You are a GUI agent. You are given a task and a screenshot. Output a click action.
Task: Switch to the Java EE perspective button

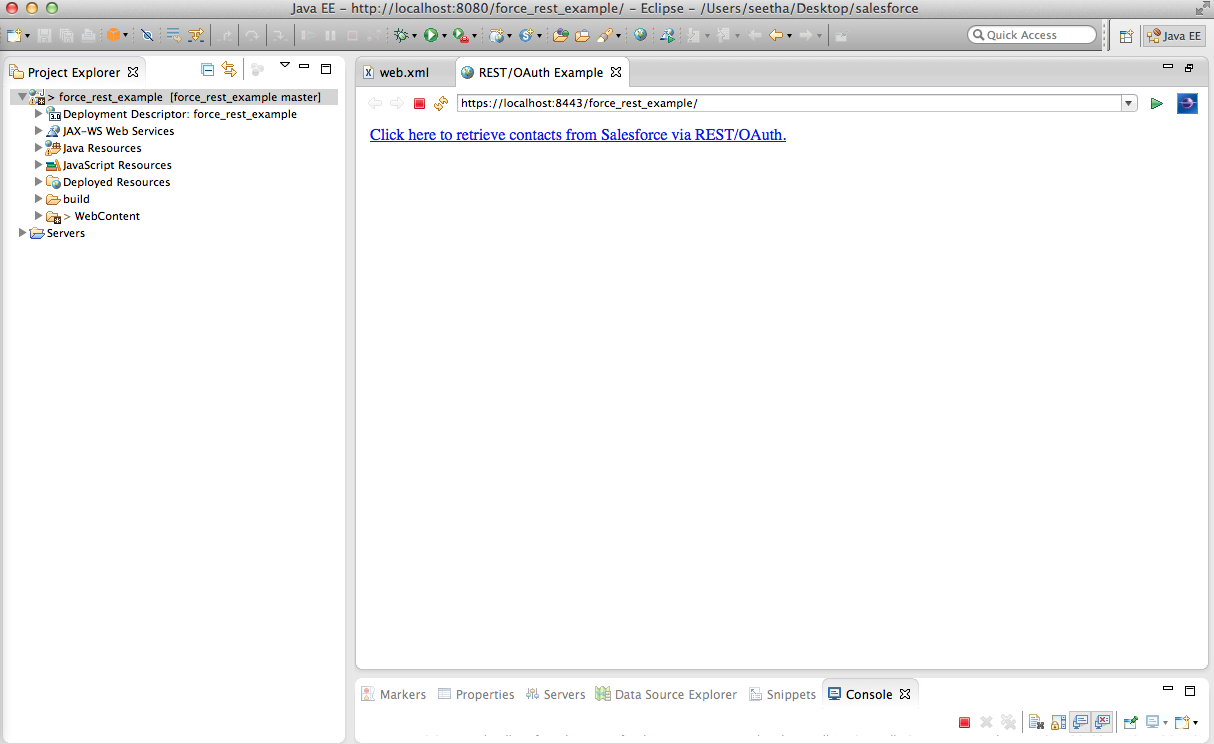coord(1174,36)
